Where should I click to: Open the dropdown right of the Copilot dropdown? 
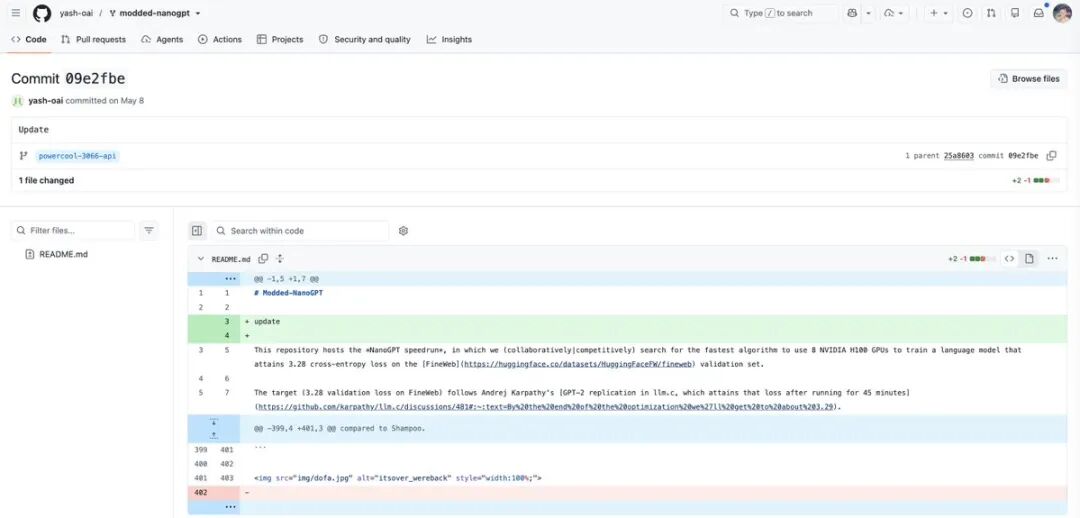[894, 13]
